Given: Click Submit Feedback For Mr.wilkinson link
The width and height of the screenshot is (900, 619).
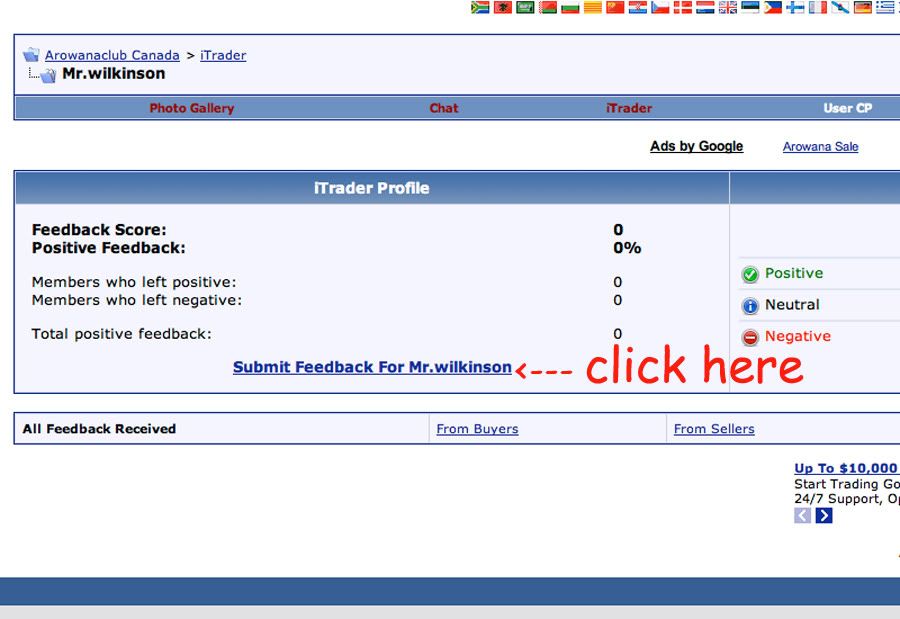Looking at the screenshot, I should tap(372, 367).
